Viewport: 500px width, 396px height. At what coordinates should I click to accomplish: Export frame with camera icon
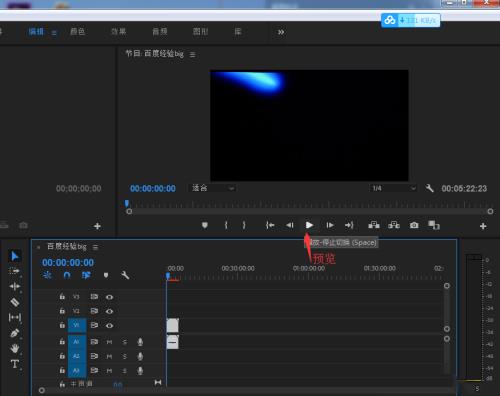point(414,225)
